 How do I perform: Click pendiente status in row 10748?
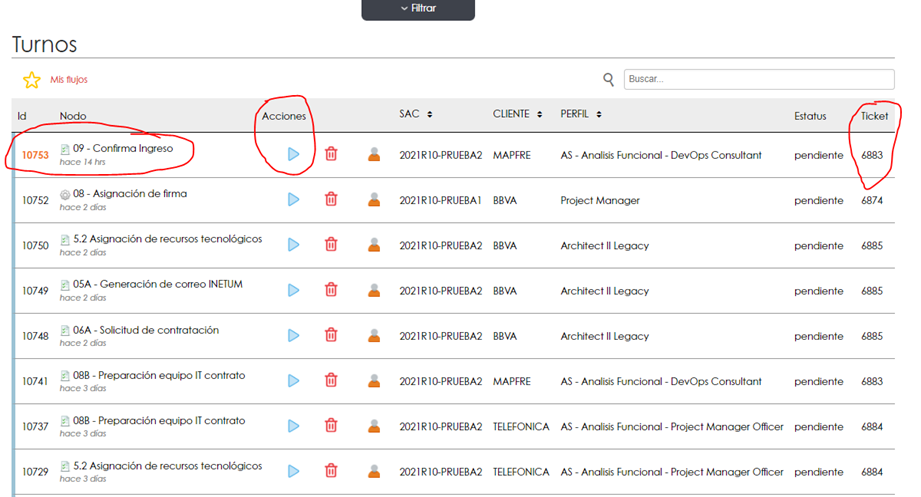[819, 336]
